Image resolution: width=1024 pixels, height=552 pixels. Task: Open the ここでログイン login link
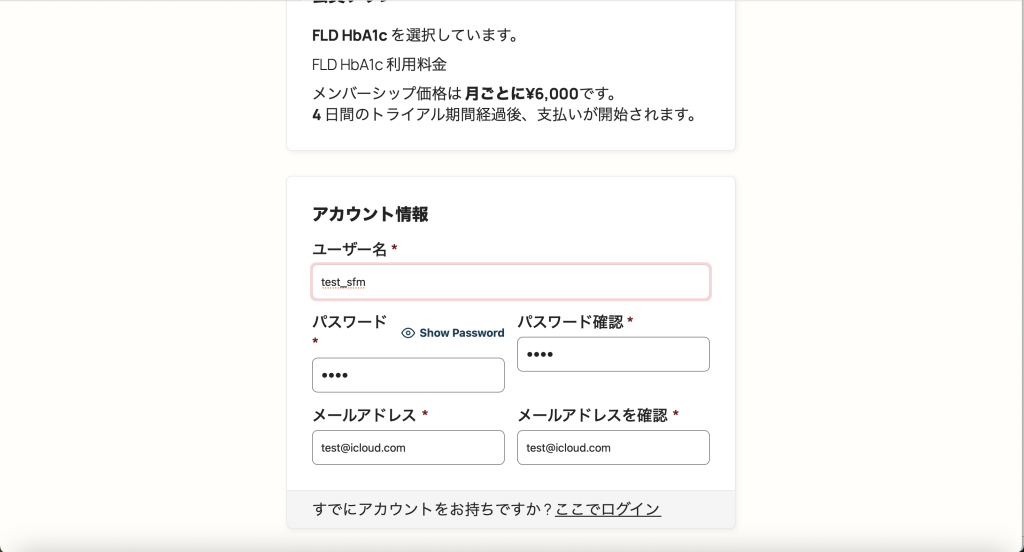(x=608, y=509)
